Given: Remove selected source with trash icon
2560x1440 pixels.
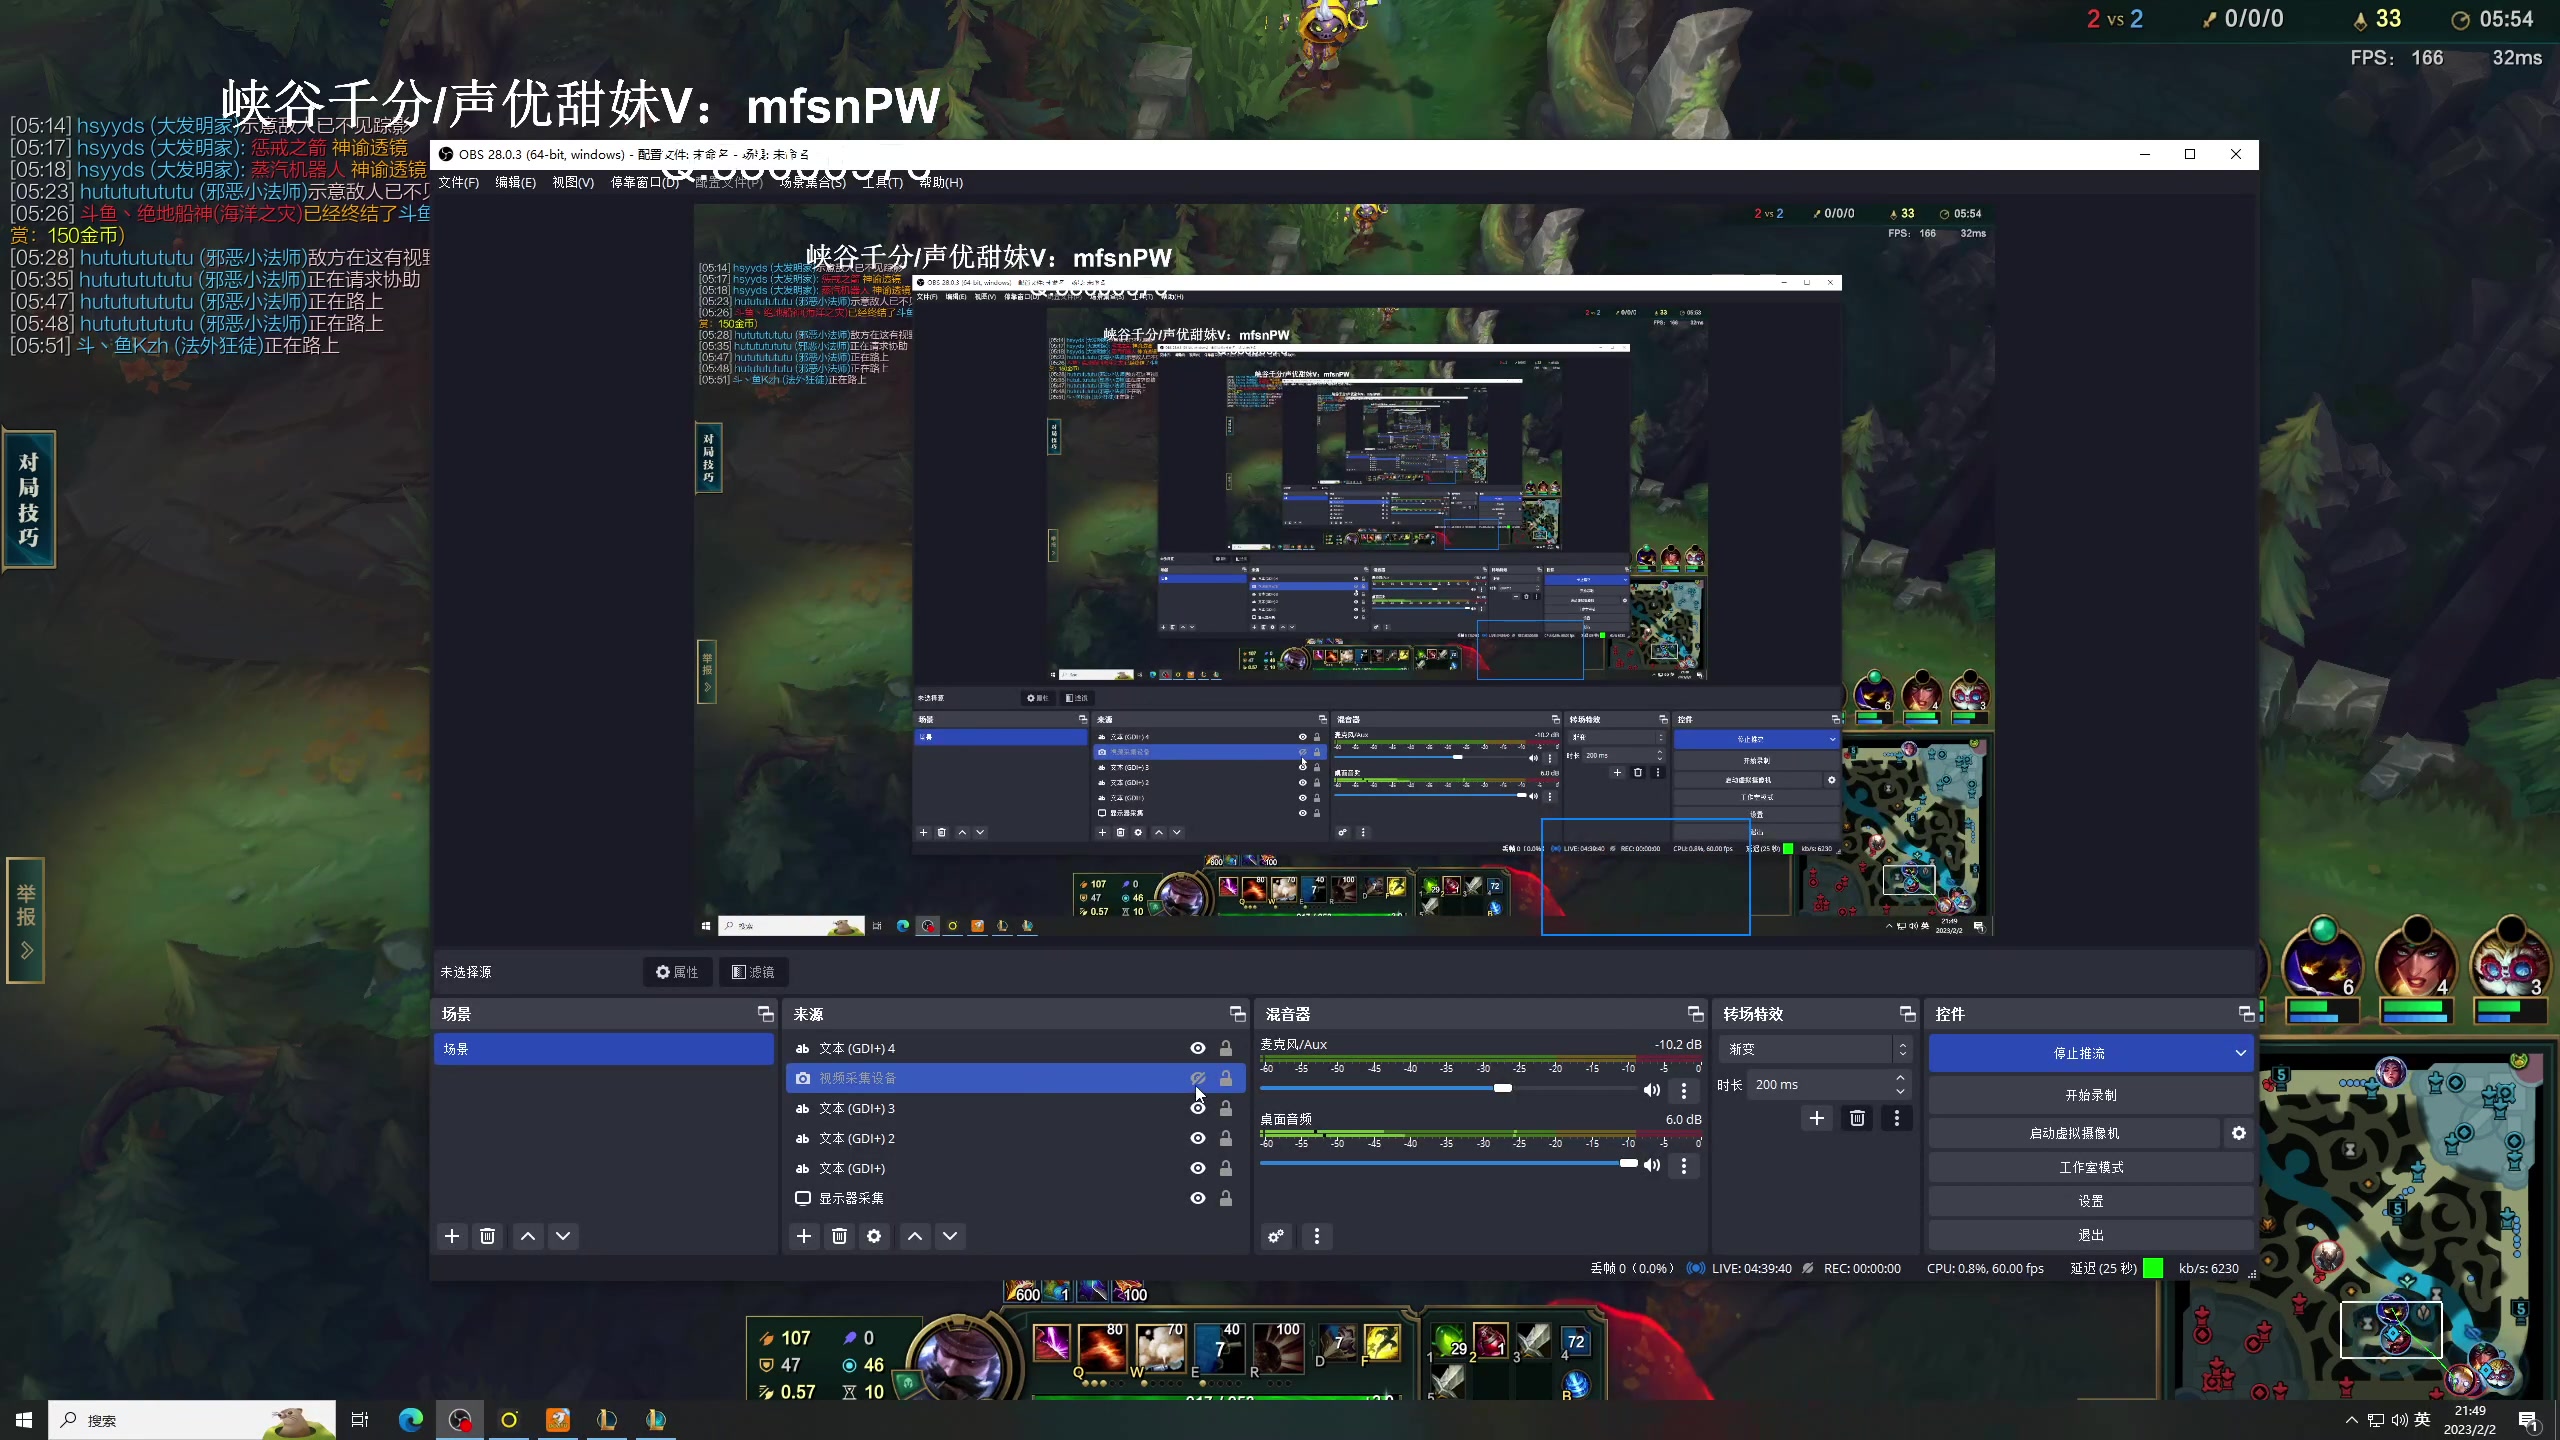Looking at the screenshot, I should (839, 1236).
